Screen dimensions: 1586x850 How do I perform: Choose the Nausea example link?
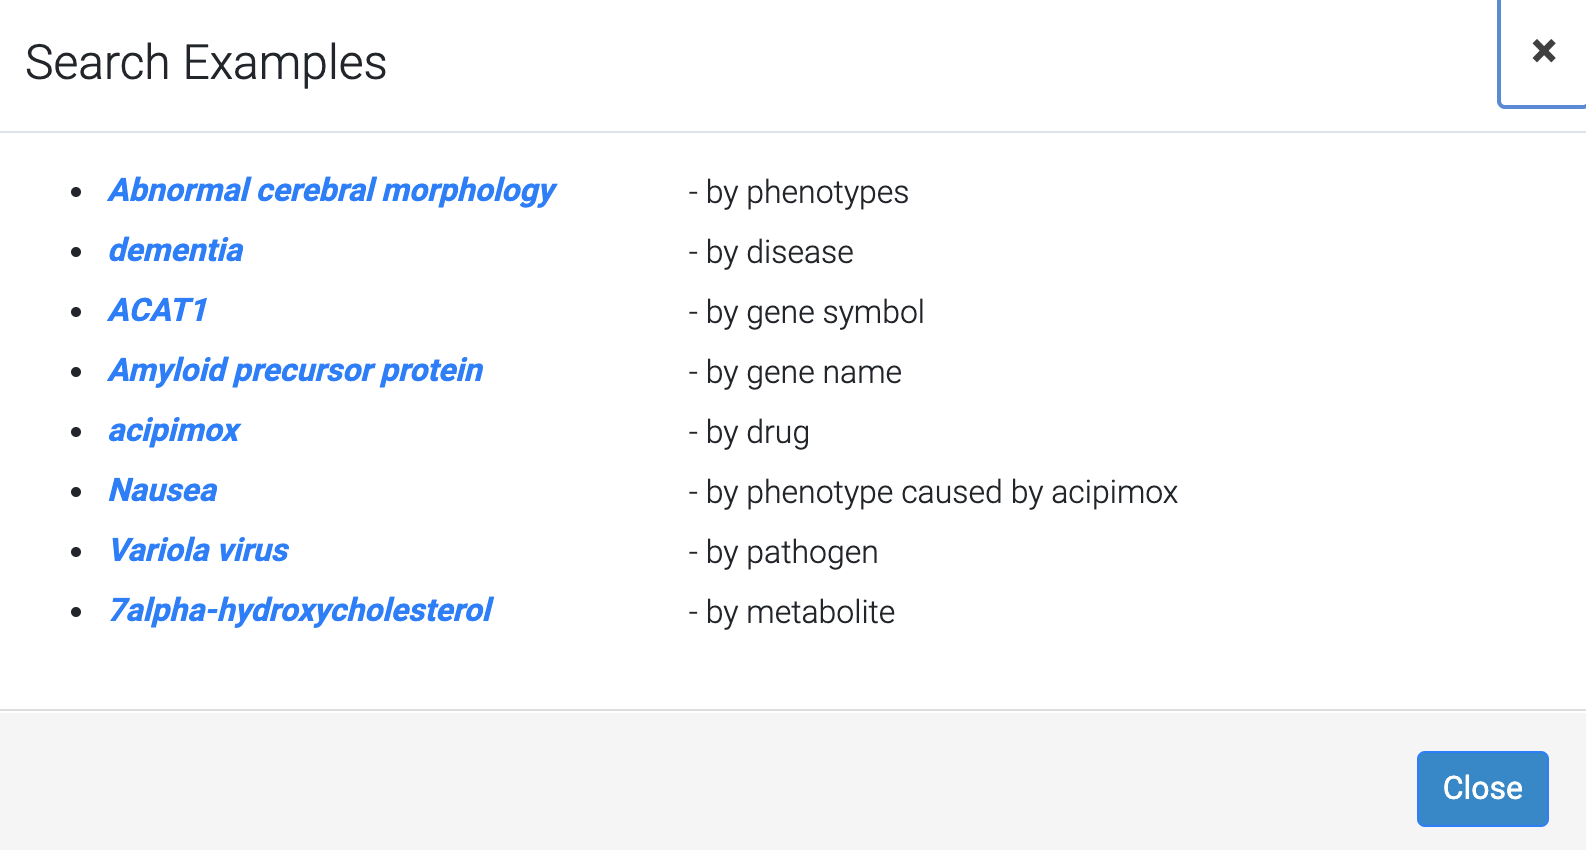163,490
